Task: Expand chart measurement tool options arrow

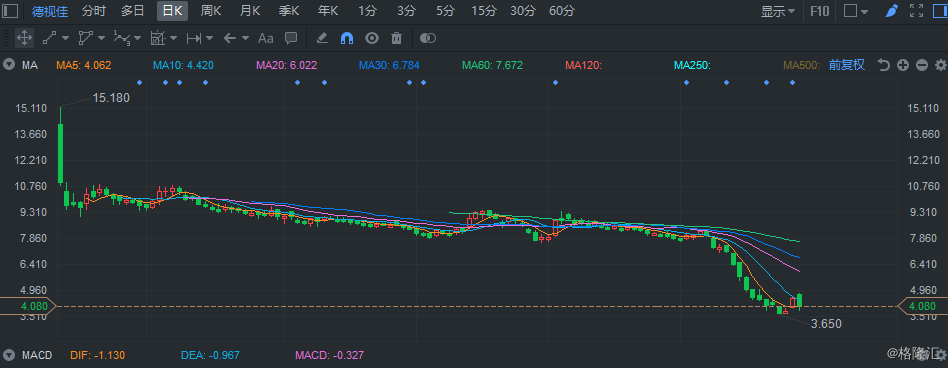Action: [174, 38]
